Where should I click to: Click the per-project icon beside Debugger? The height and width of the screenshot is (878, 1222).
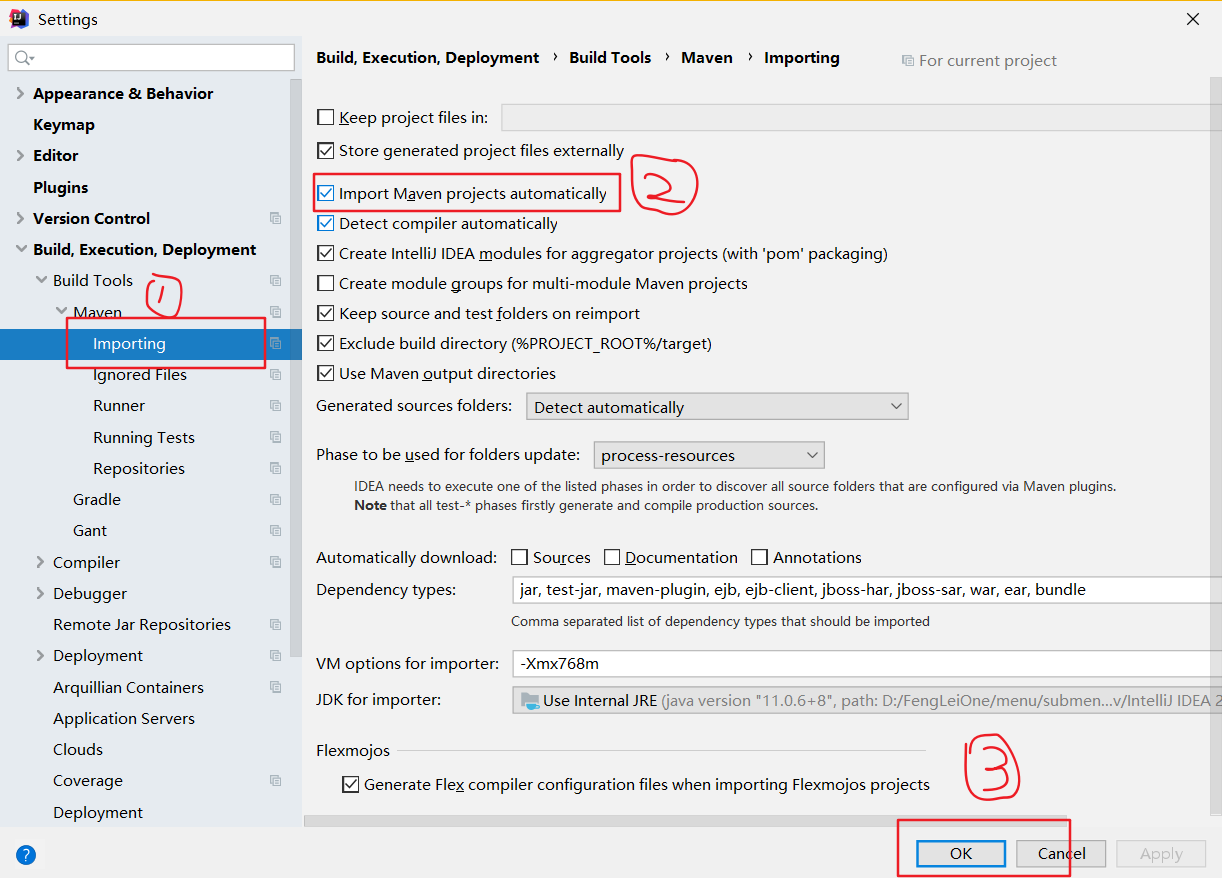coord(275,594)
